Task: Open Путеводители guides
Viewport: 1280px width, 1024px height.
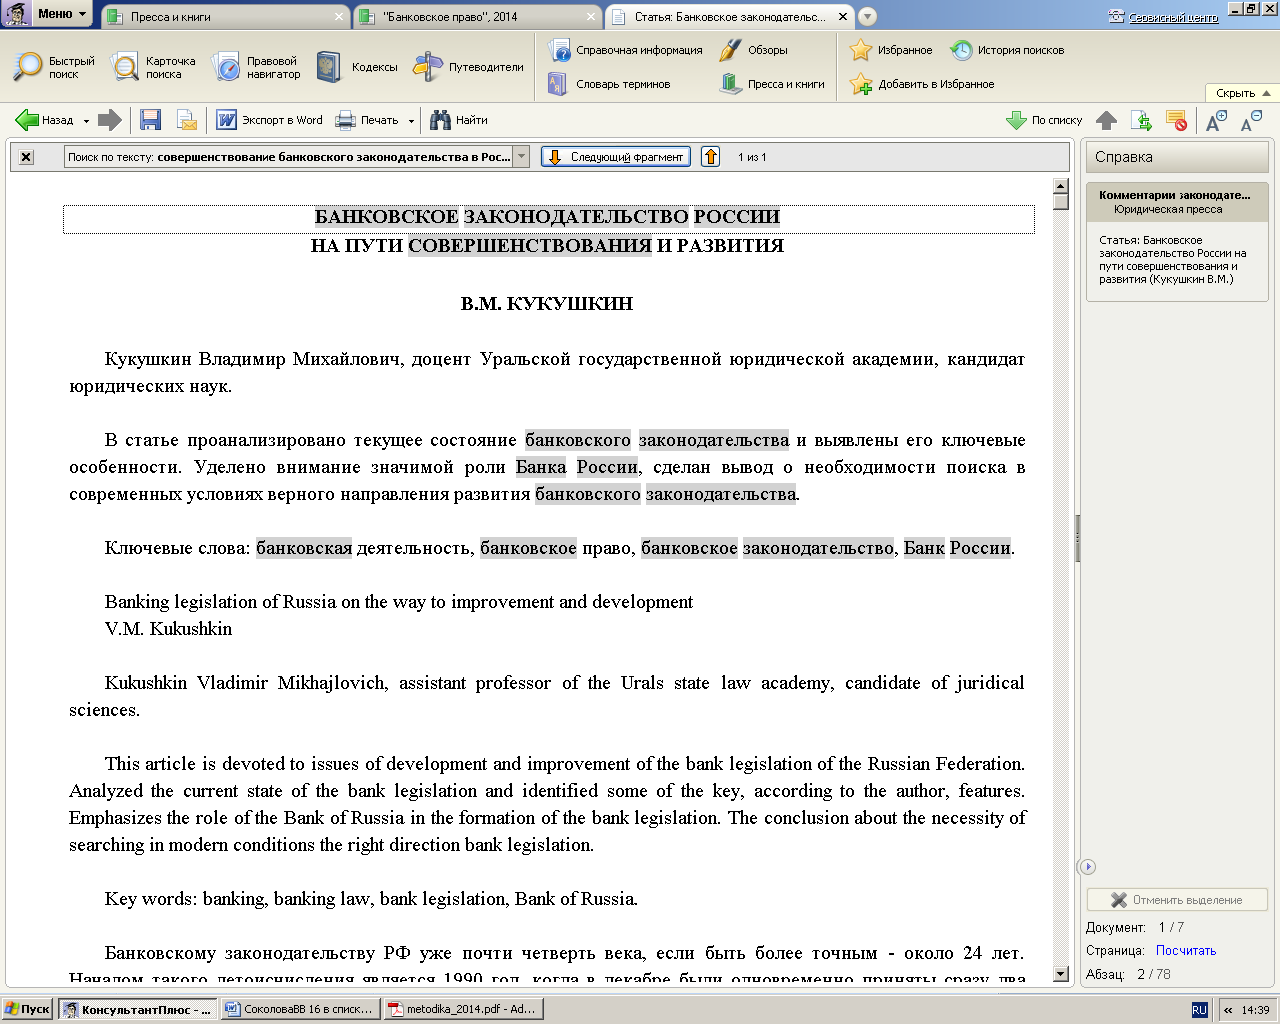Action: coord(469,67)
